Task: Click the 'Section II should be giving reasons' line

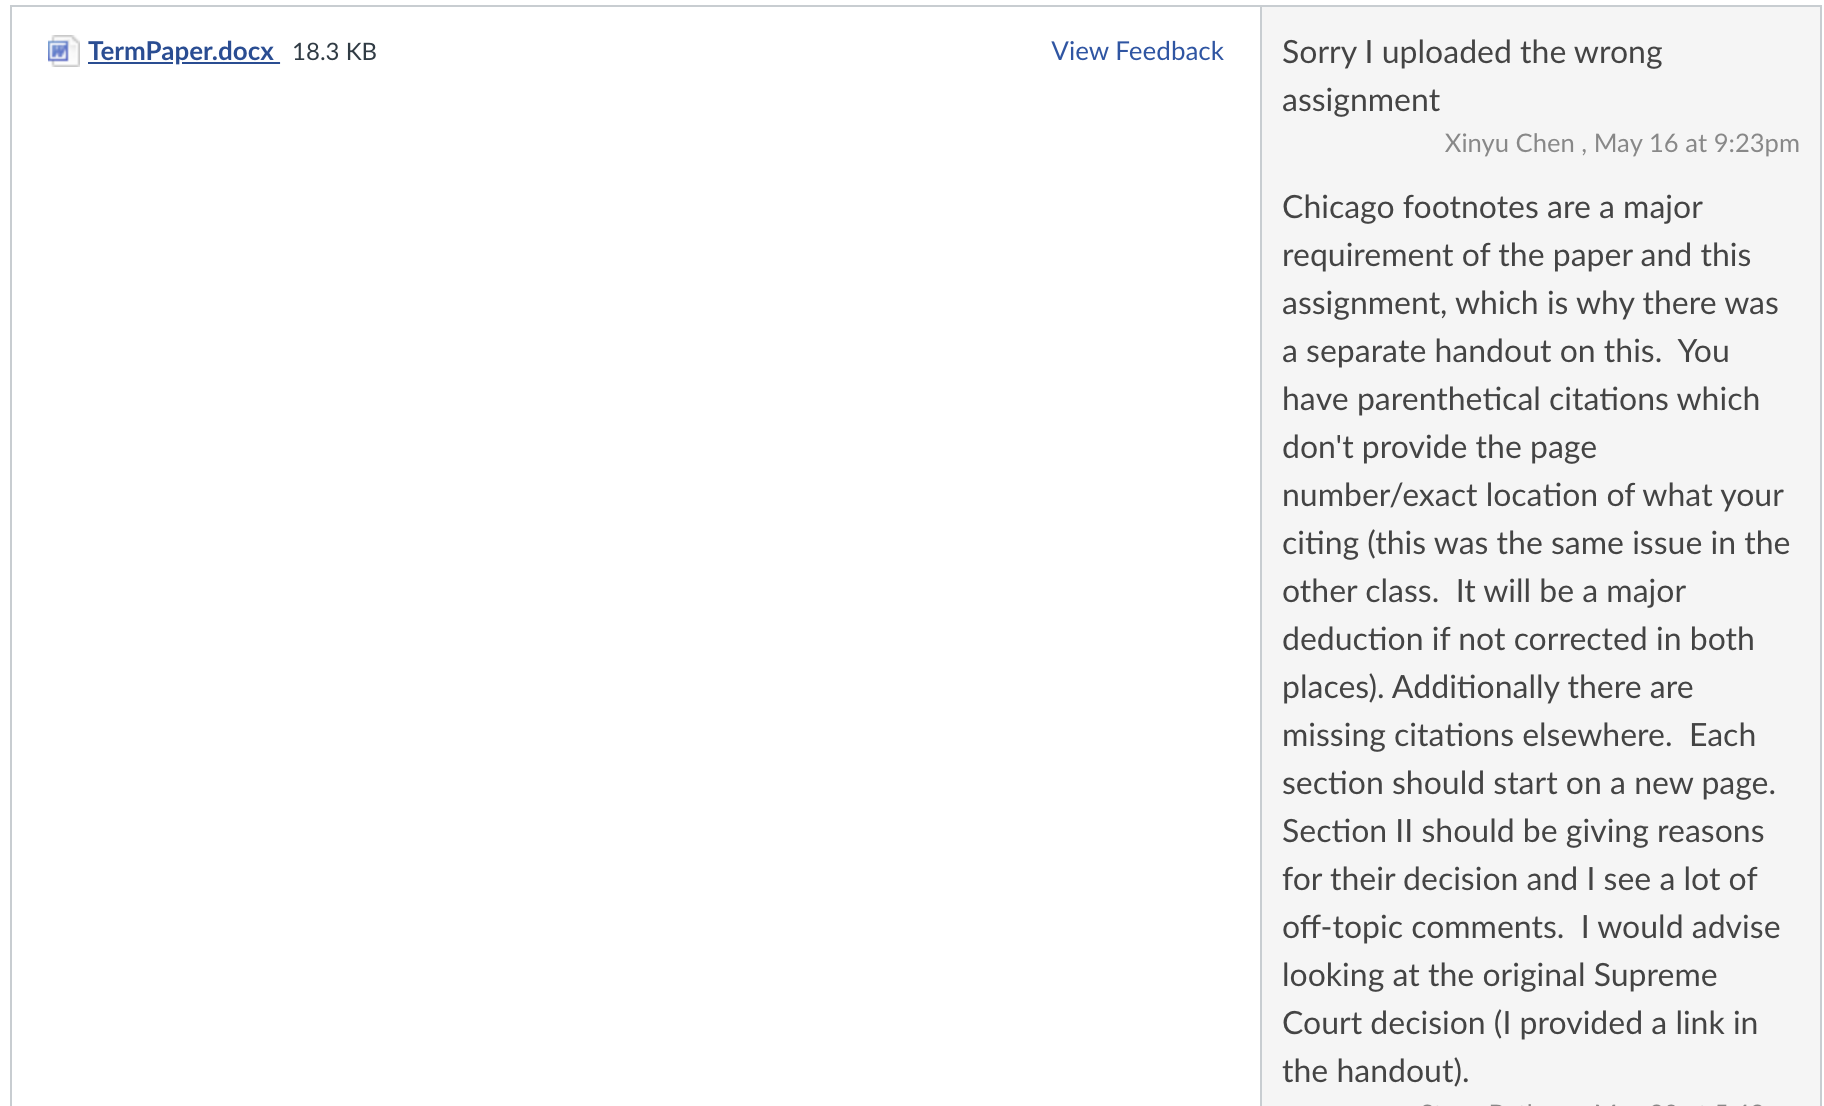Action: pos(1522,831)
